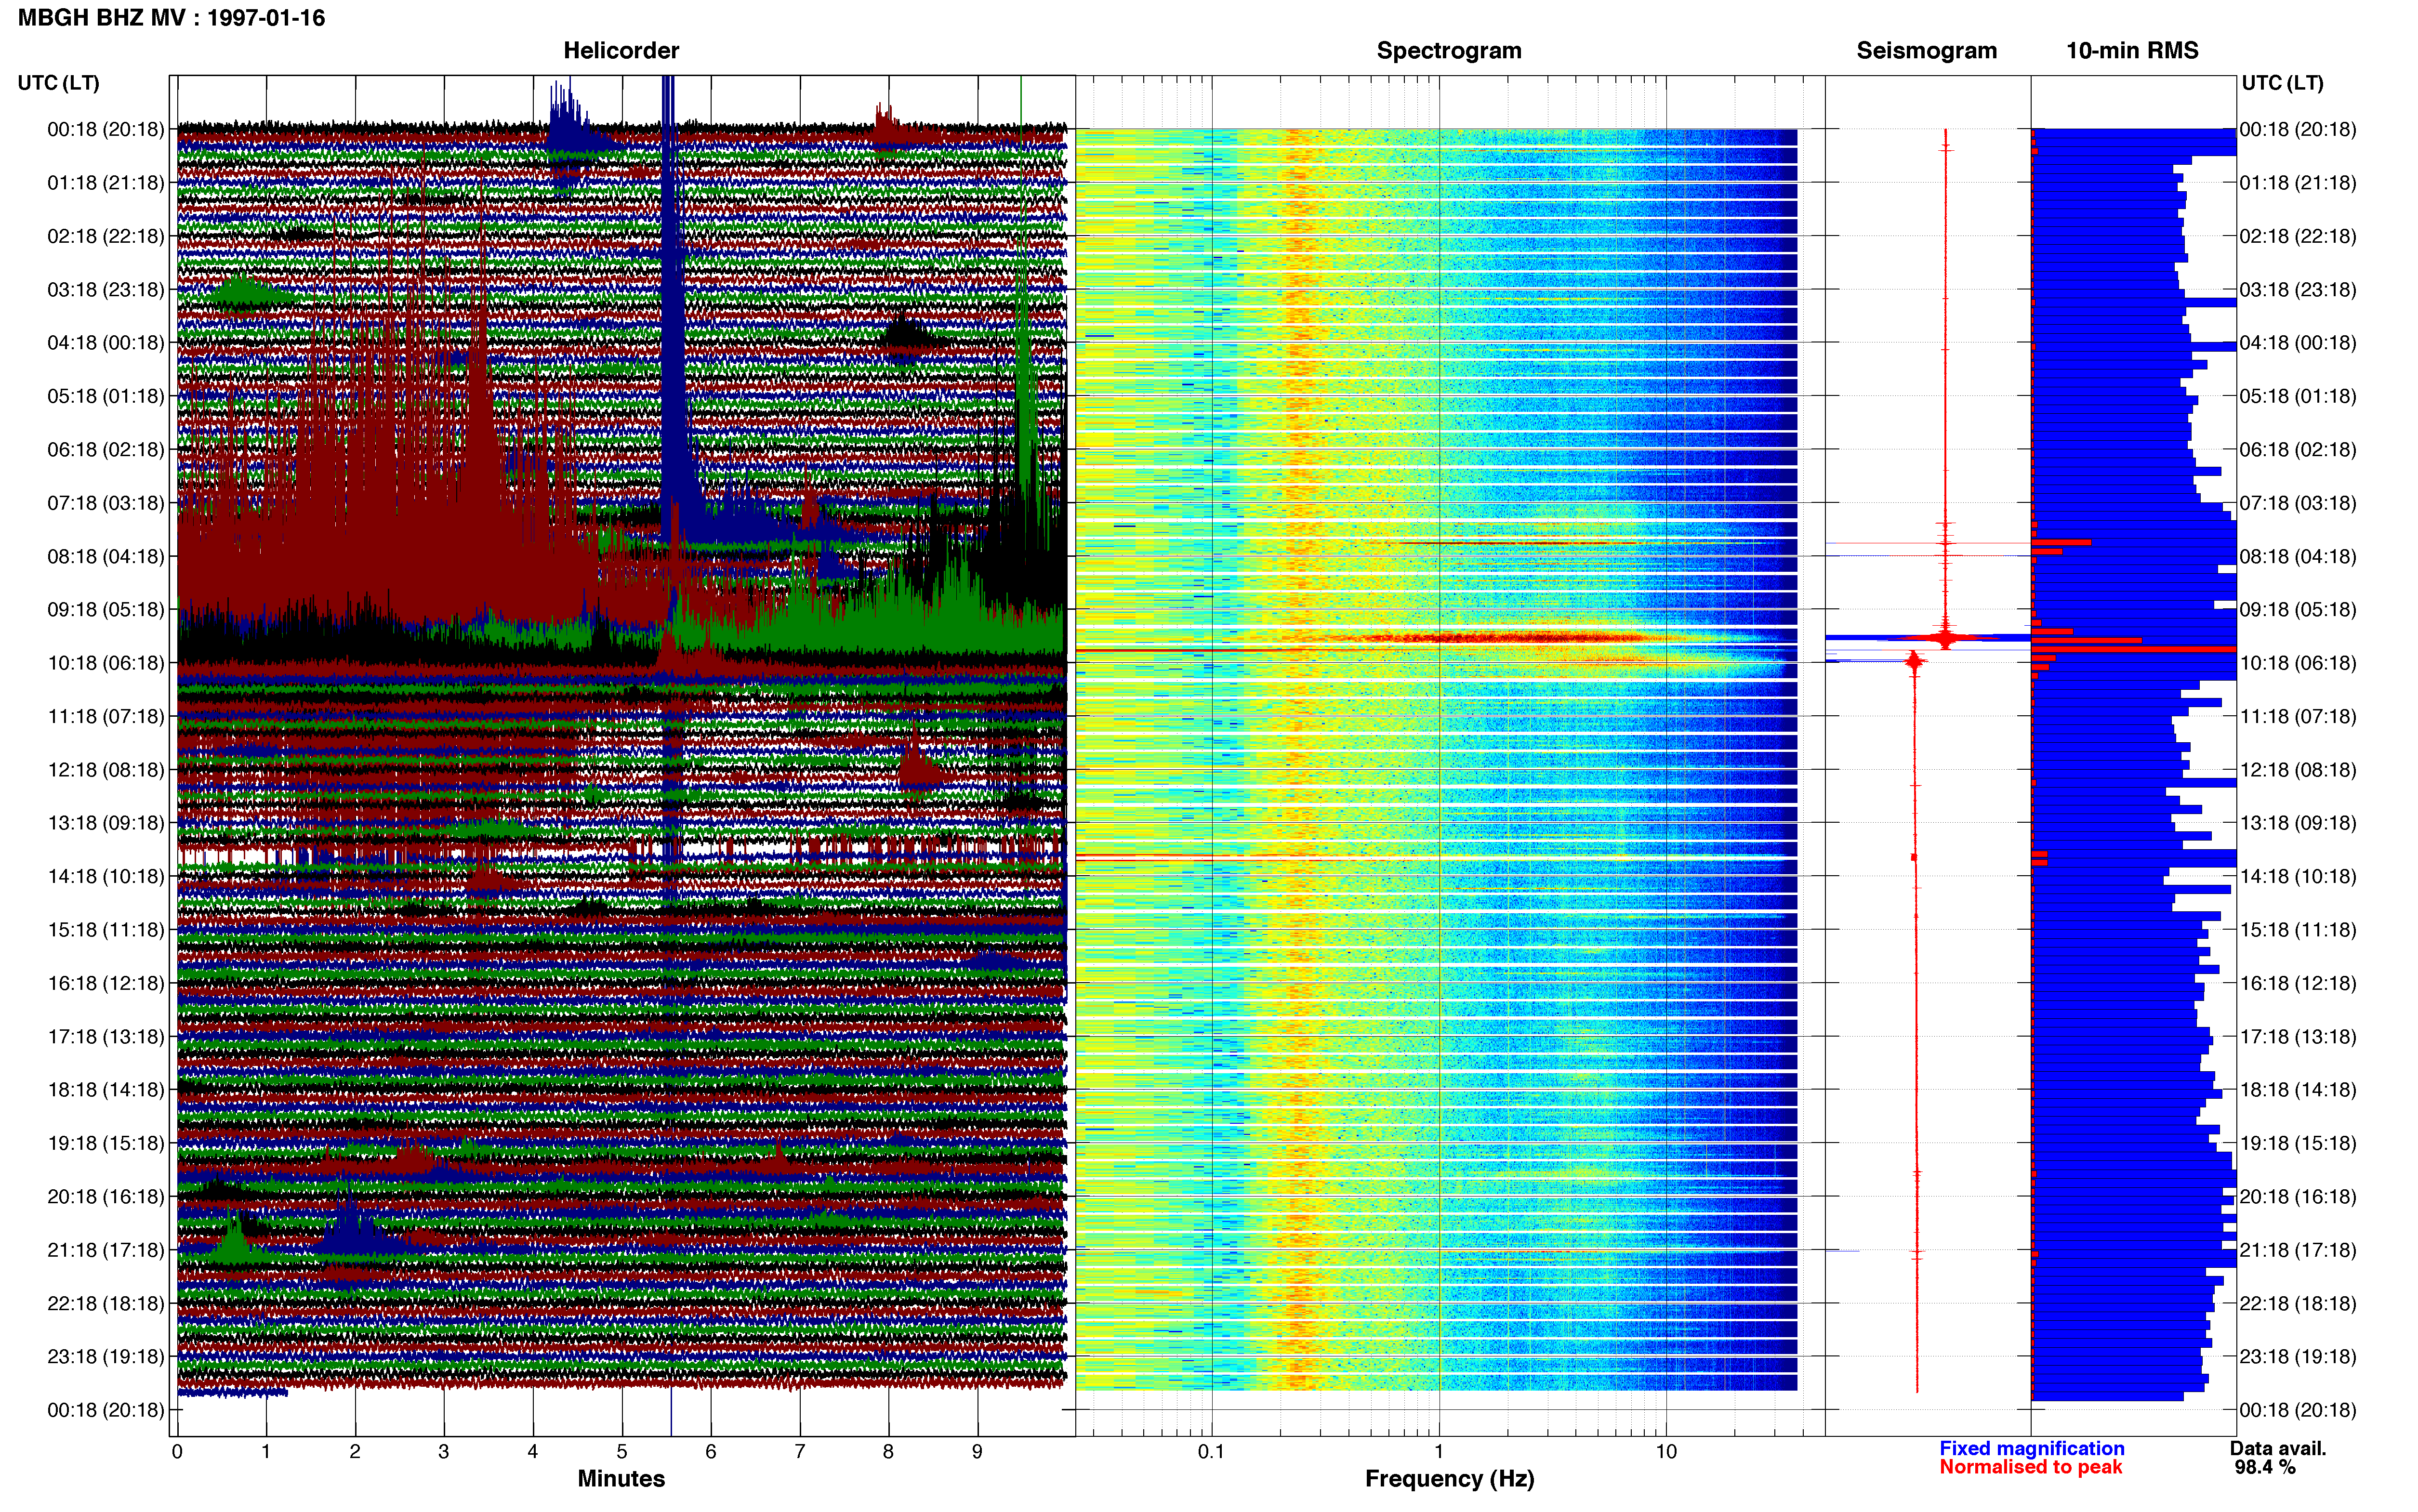The width and height of the screenshot is (2418, 1512).
Task: Click the 2 tick on Minutes axis
Action: (355, 1452)
